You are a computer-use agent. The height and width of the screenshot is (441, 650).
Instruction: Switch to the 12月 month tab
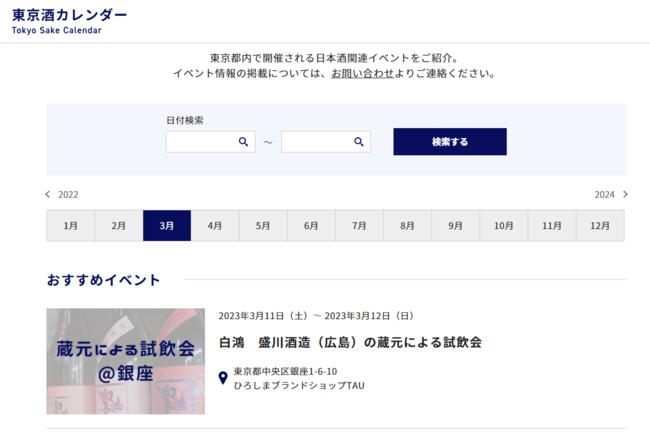[x=600, y=226]
